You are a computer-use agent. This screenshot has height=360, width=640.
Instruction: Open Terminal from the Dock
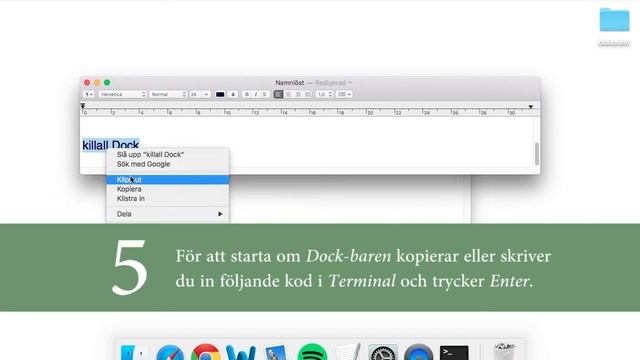coord(454,353)
